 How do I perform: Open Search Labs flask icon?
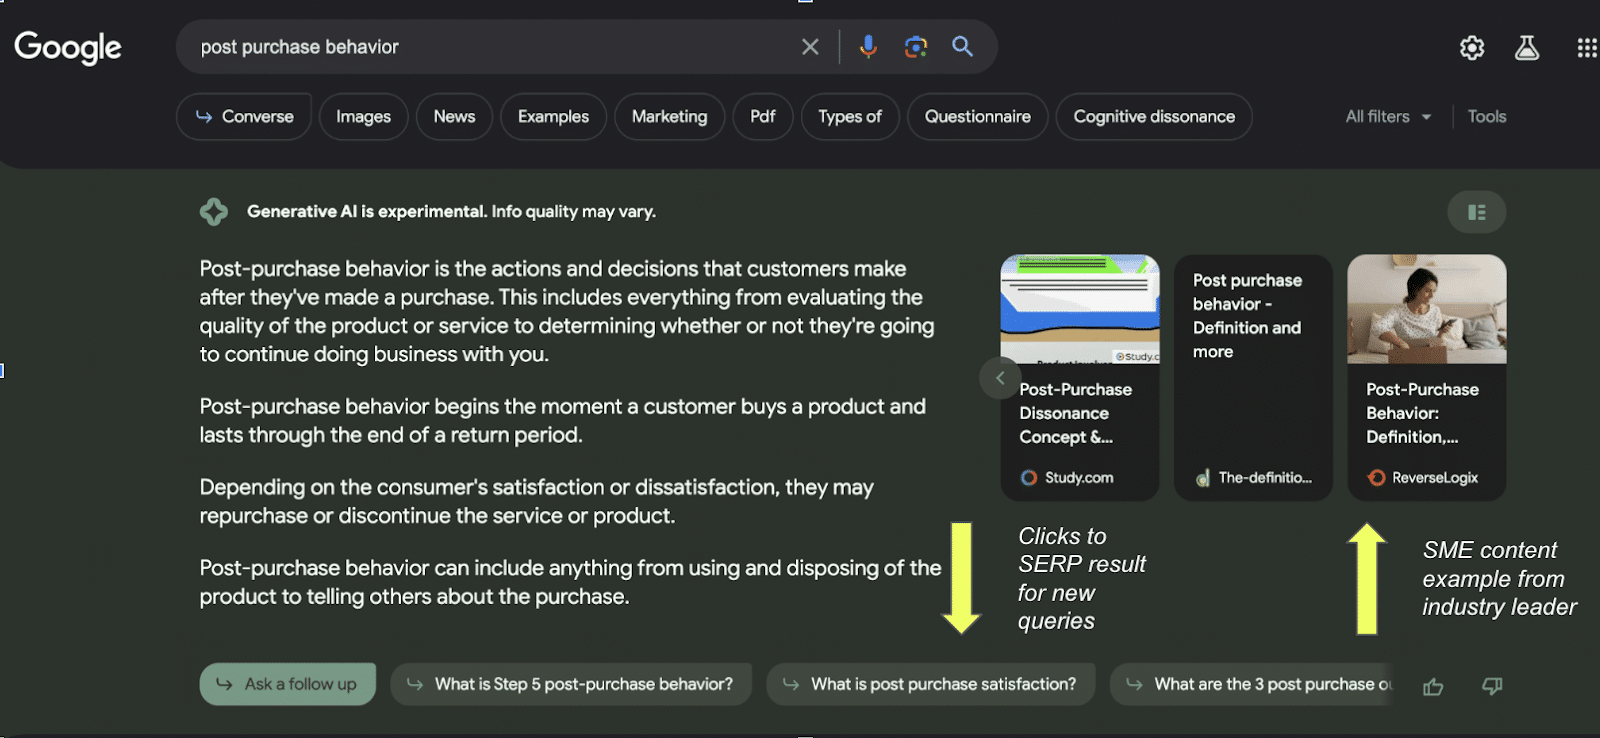(1526, 48)
